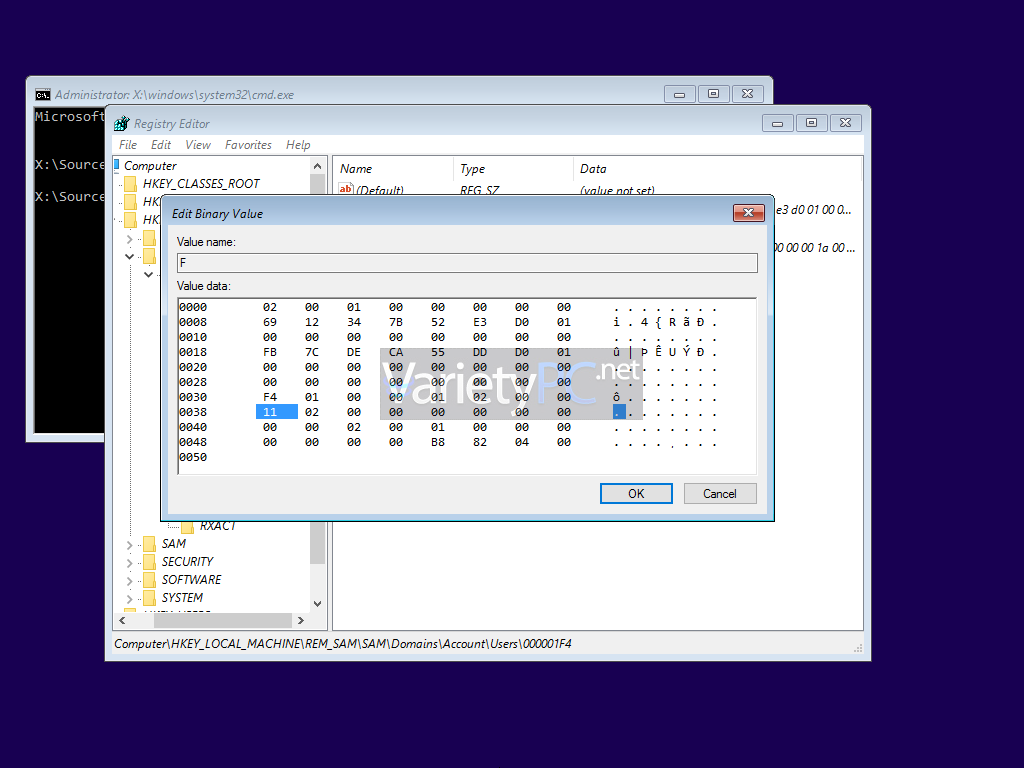Click the tree horizontal scroll left arrow
This screenshot has height=768, width=1024.
point(122,620)
